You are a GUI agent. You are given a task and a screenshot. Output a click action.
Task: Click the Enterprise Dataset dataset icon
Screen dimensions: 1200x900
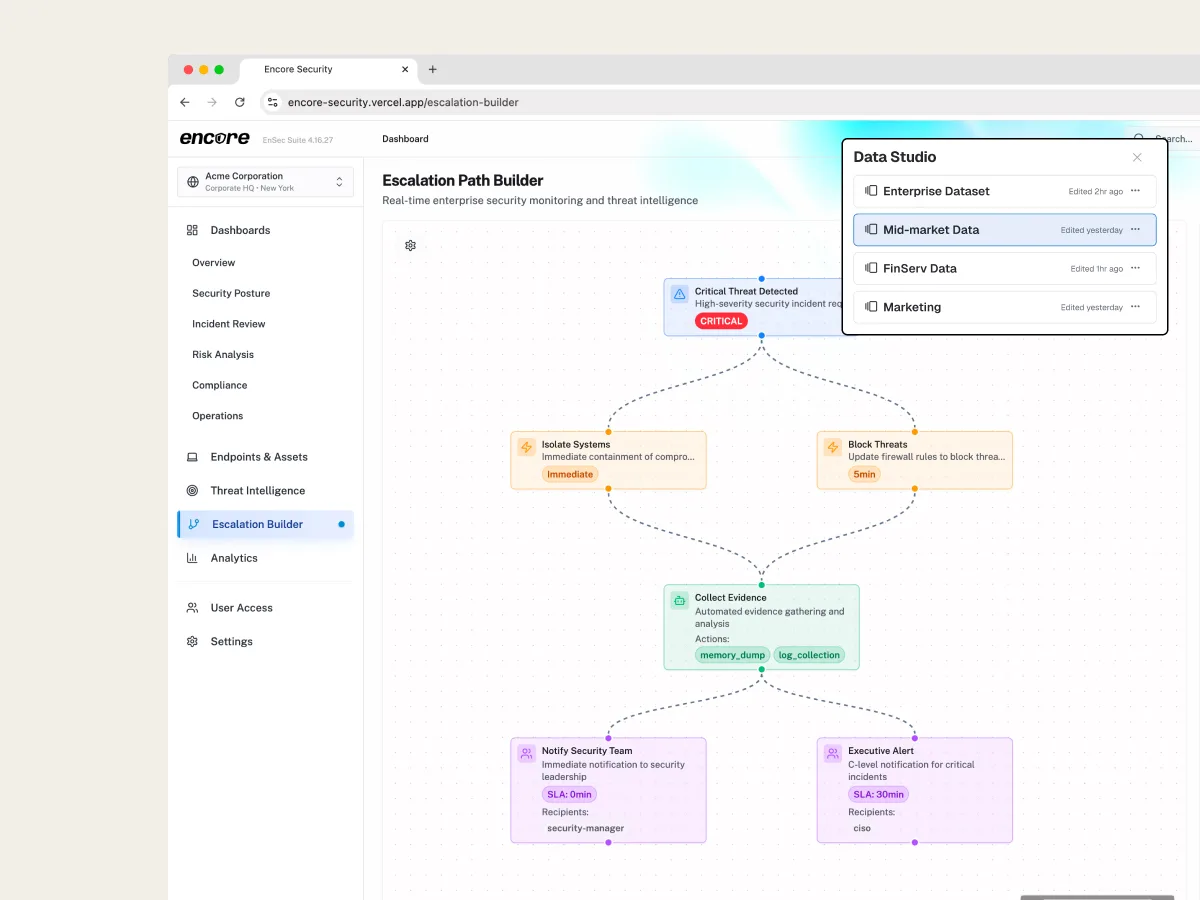871,191
